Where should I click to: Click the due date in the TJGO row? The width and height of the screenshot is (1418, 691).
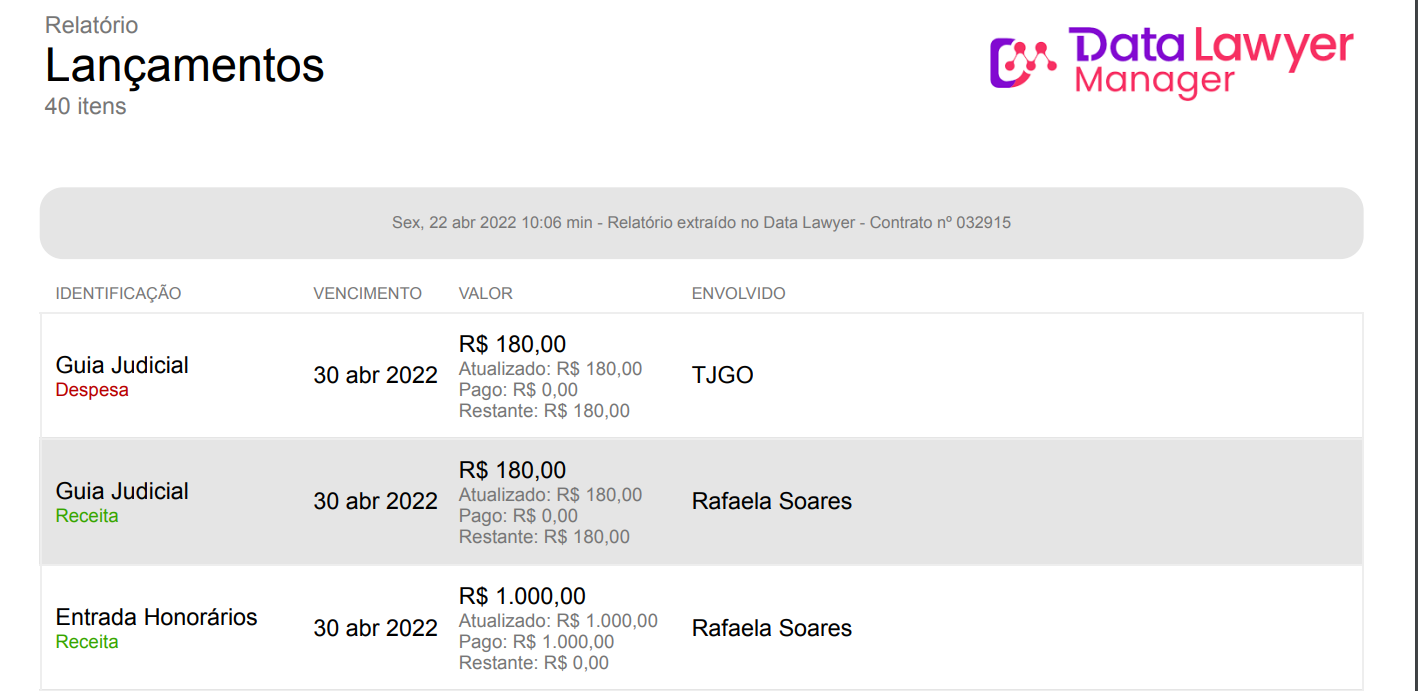click(375, 376)
